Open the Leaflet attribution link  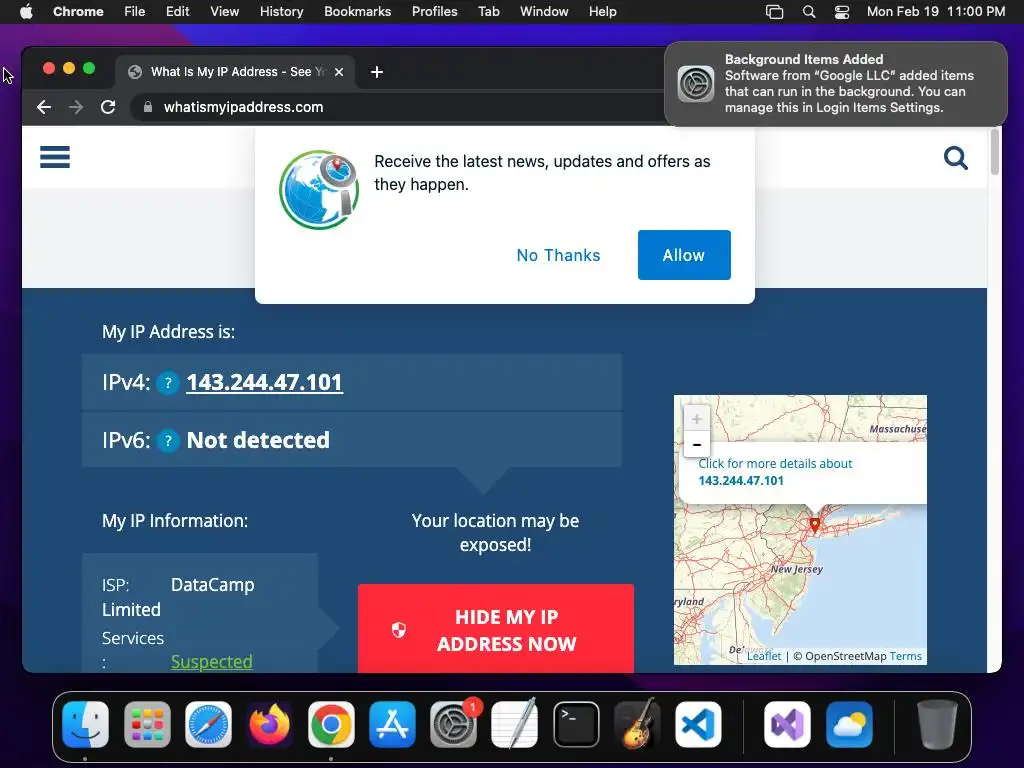(x=763, y=656)
